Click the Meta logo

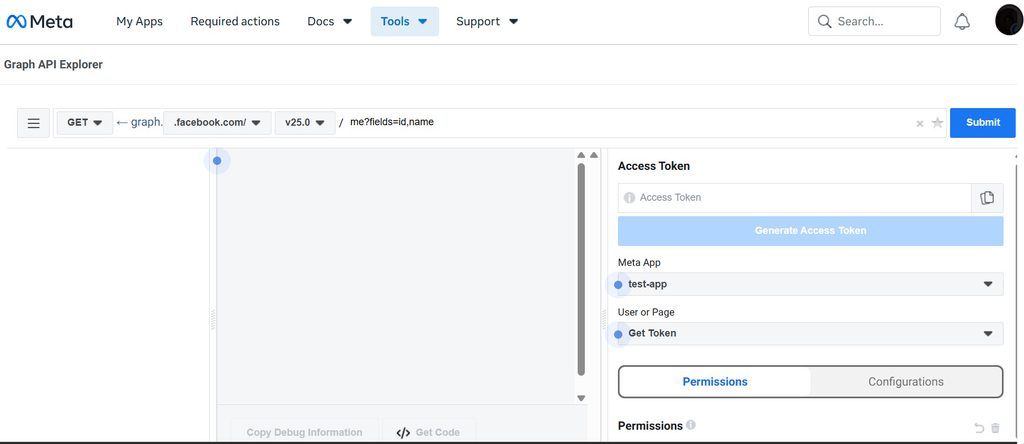coord(39,22)
